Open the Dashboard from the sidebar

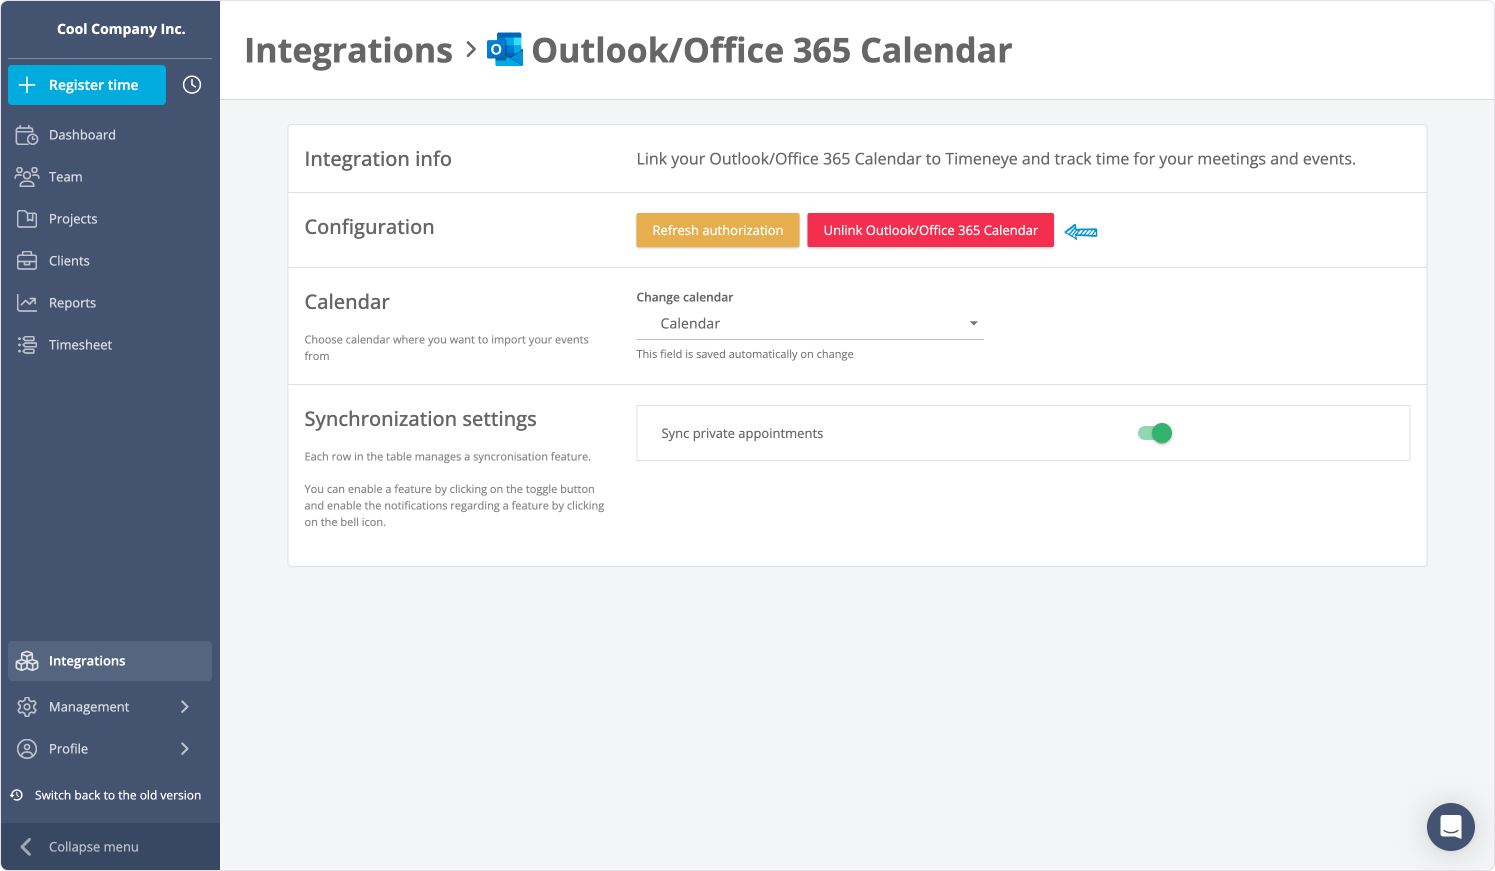(82, 134)
